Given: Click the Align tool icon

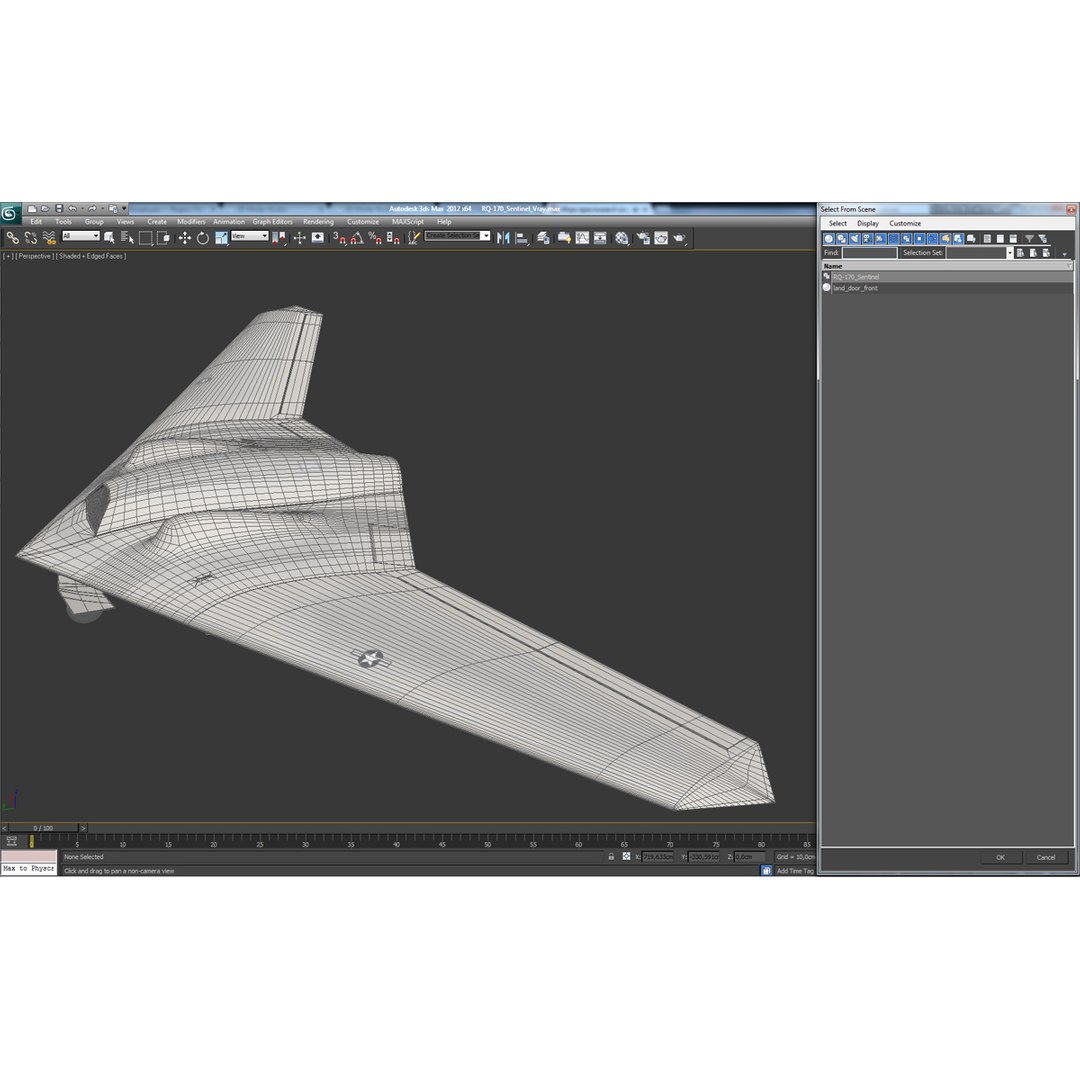Looking at the screenshot, I should point(522,238).
